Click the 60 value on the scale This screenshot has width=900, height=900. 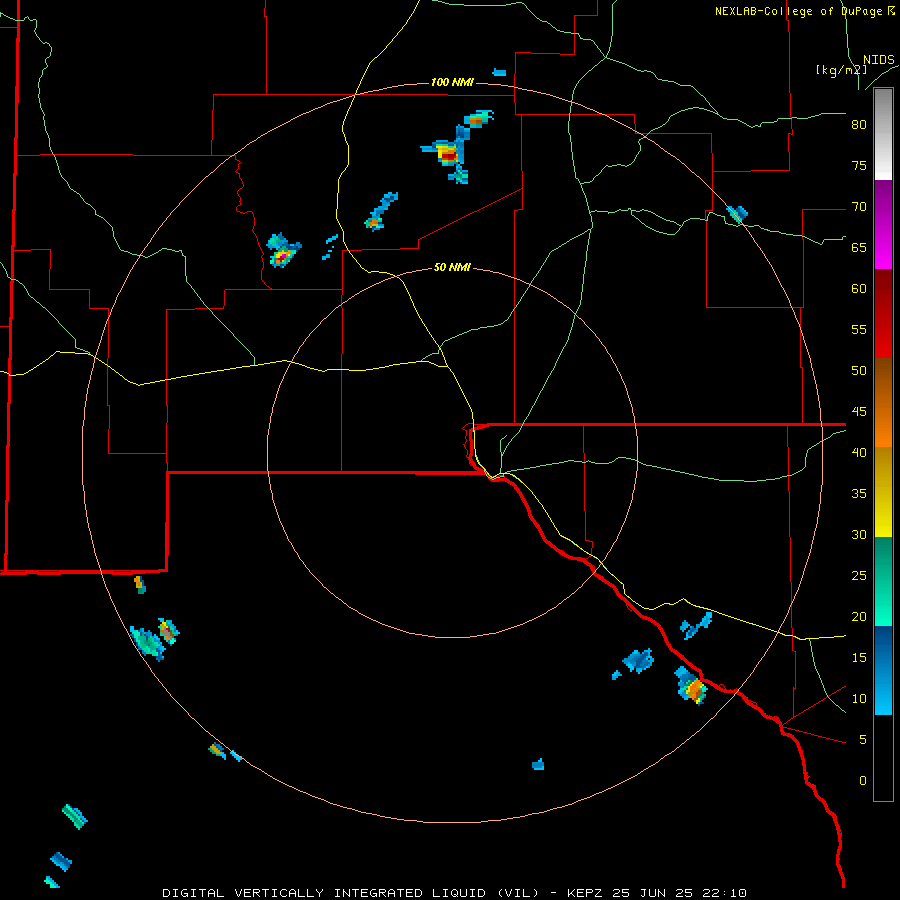[x=859, y=289]
